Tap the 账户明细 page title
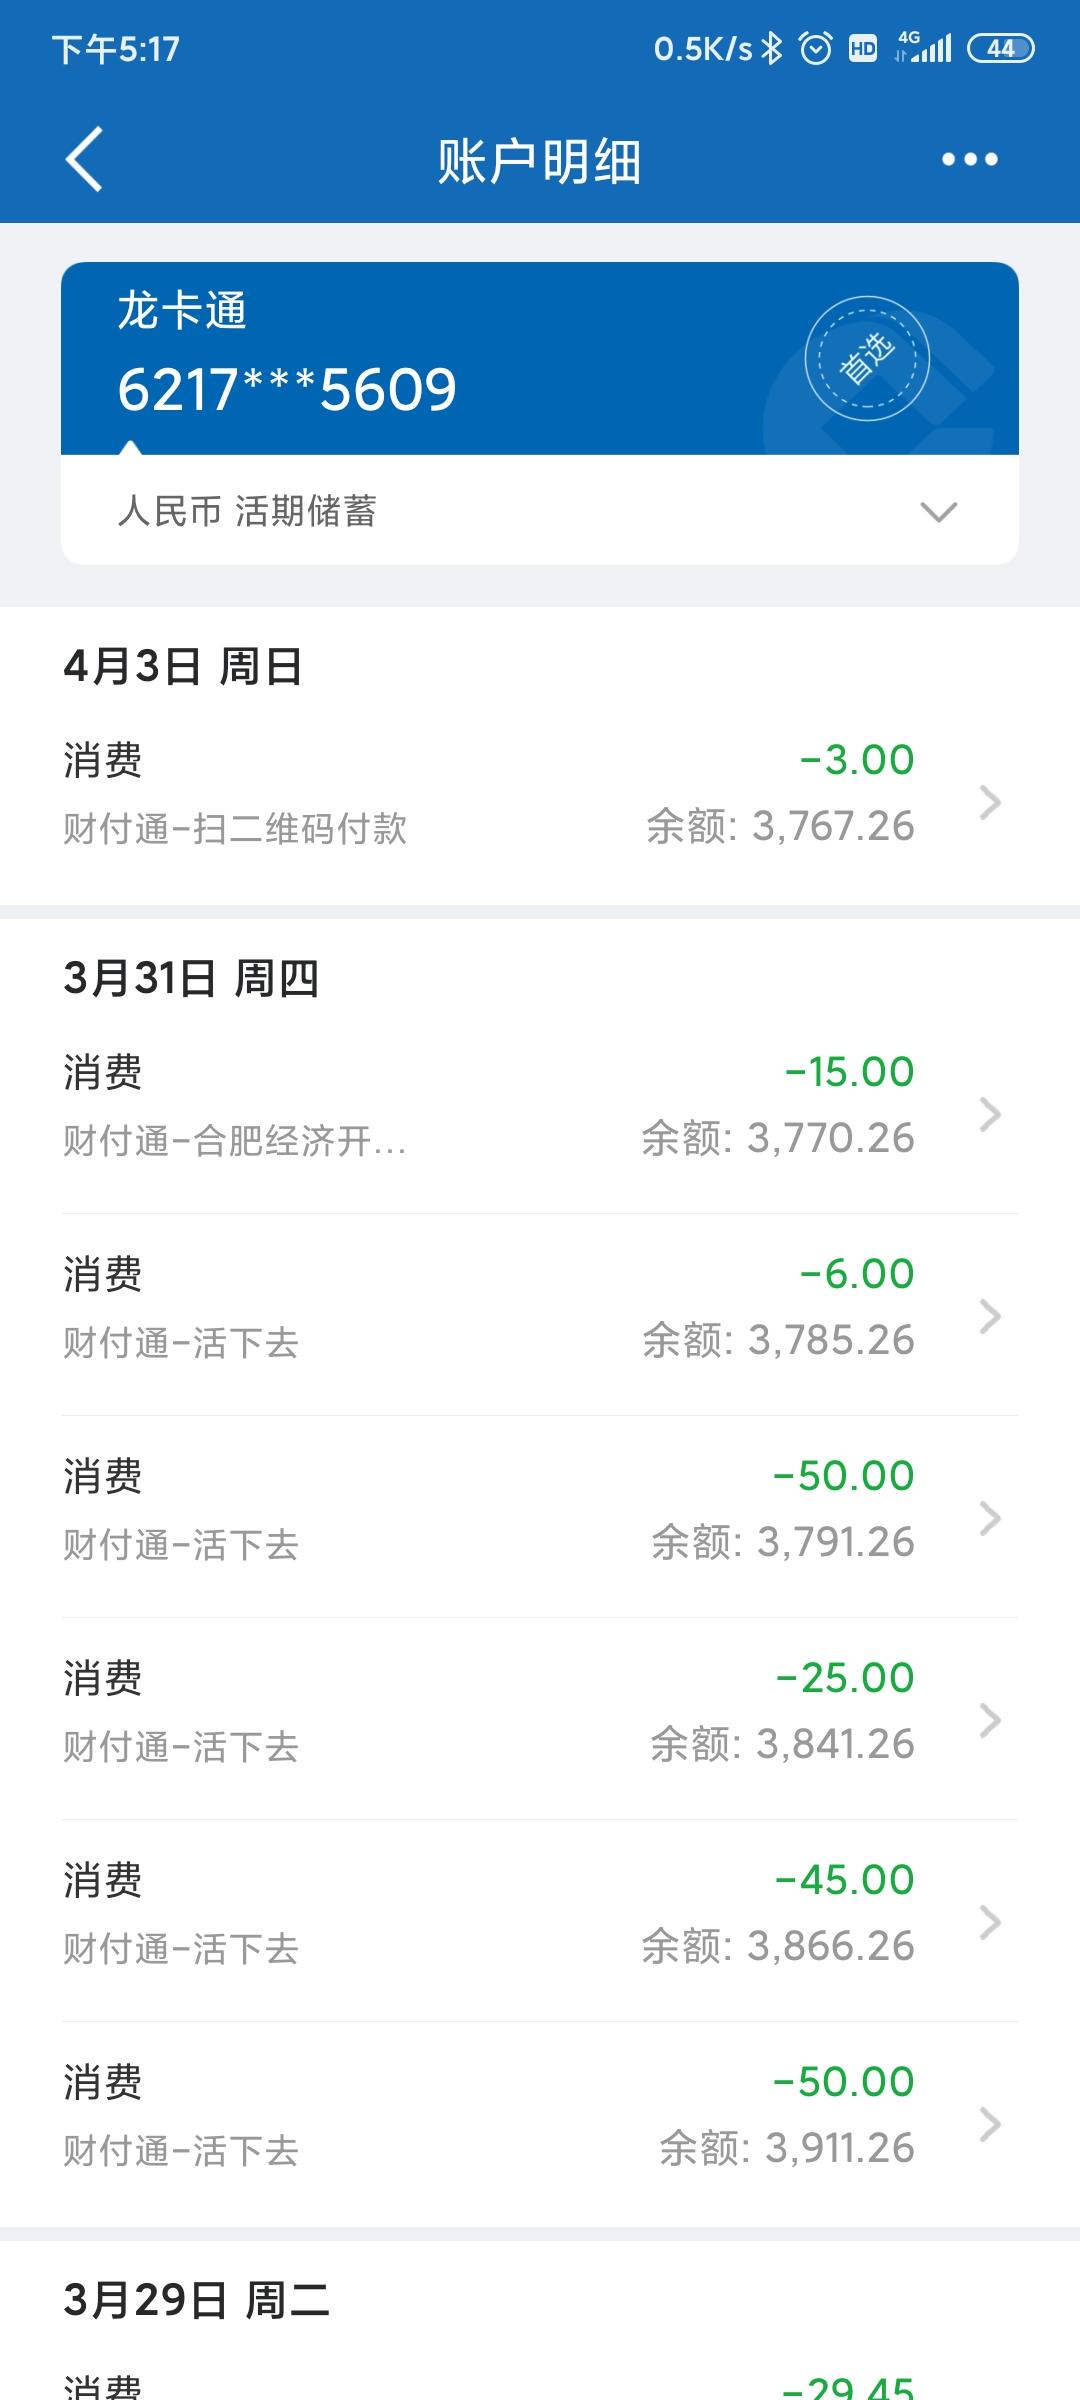 539,161
